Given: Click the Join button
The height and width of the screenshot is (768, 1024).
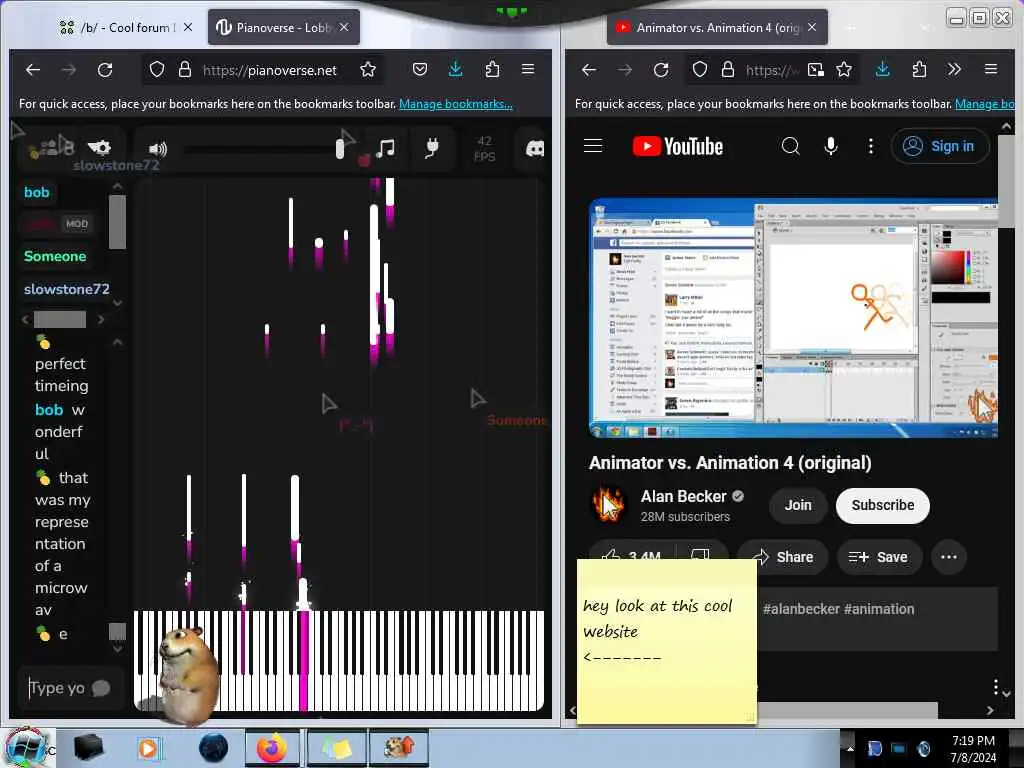Looking at the screenshot, I should pos(798,505).
